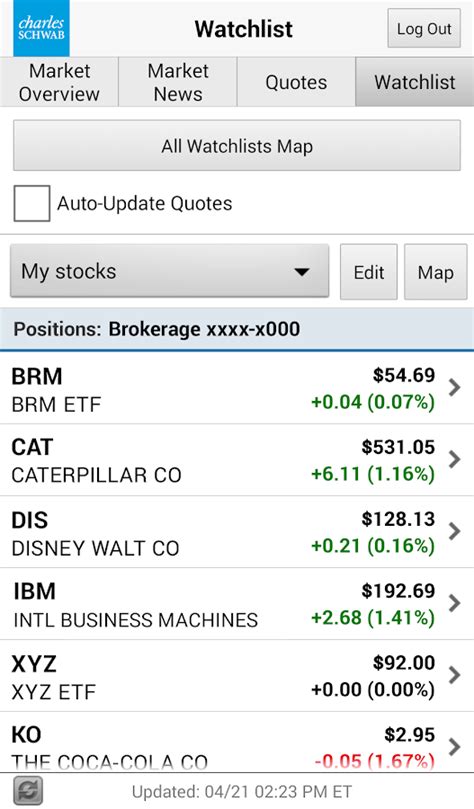
Task: Go to the Quotes tab
Action: tap(296, 82)
